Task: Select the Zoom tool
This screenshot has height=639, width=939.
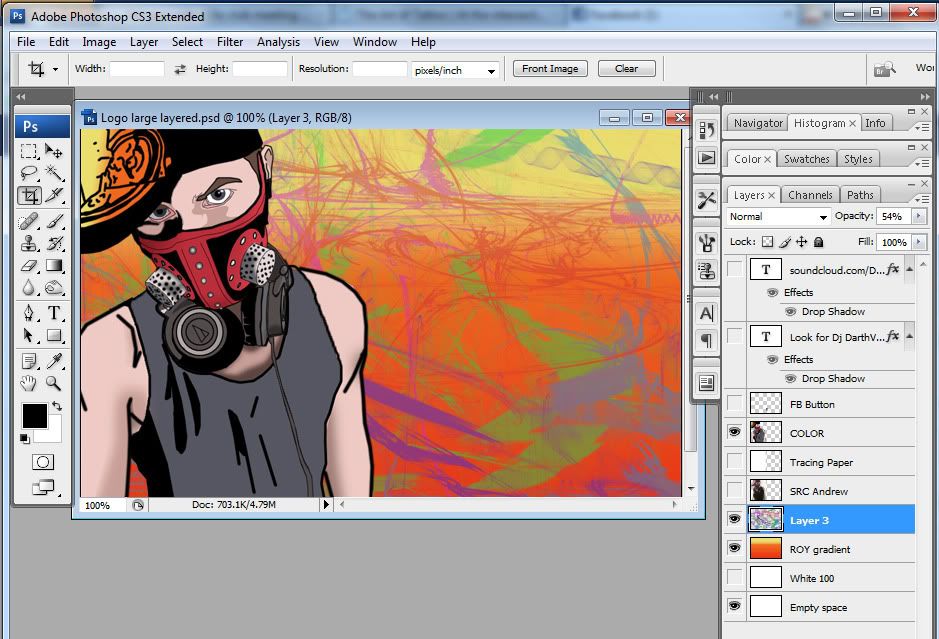Action: pos(54,383)
